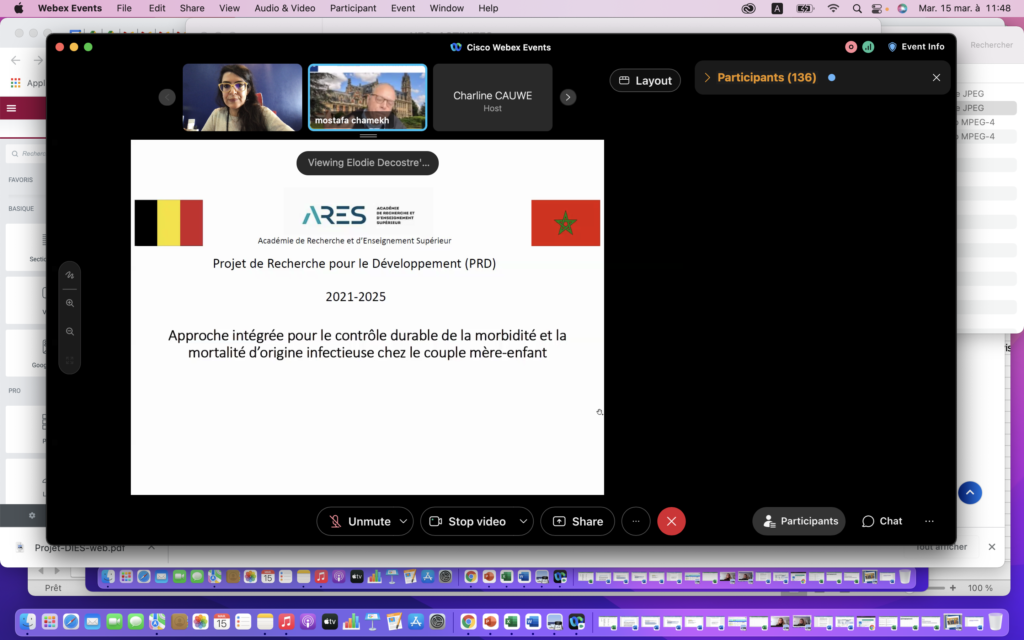Click the blue scroll-to-top arrow in background window
This screenshot has width=1024, height=640.
pos(970,492)
